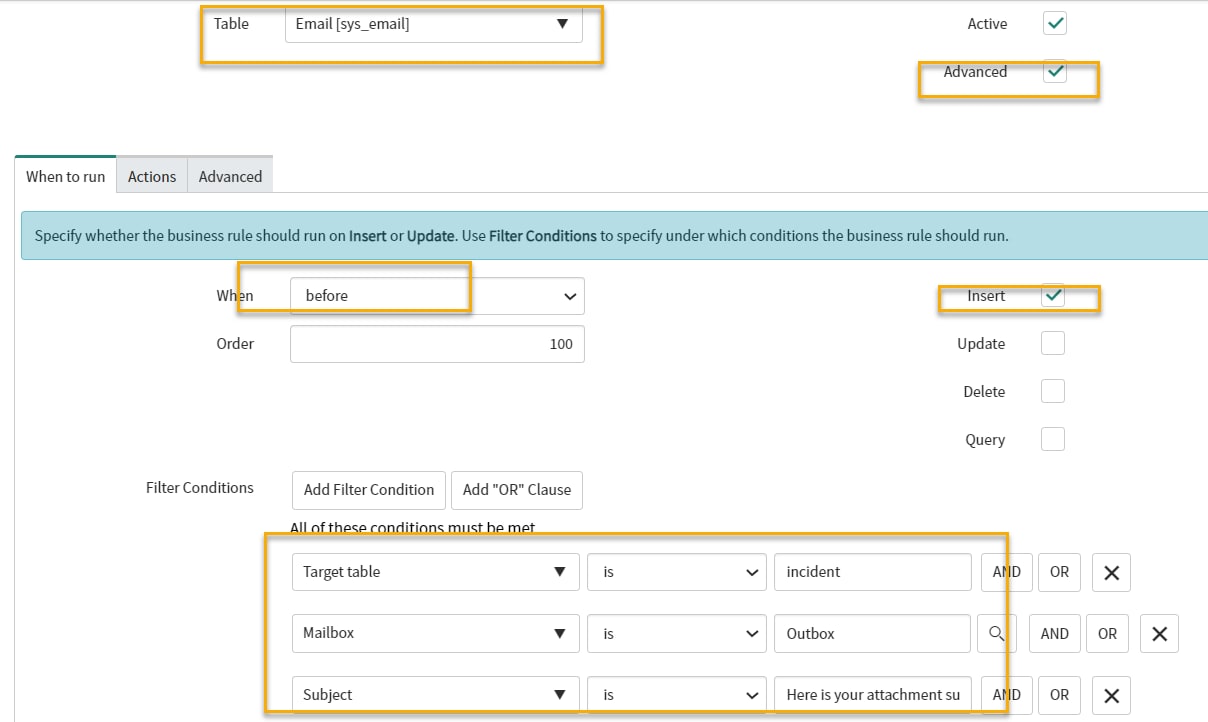Switch to the Actions tab
The width and height of the screenshot is (1208, 722).
[151, 175]
